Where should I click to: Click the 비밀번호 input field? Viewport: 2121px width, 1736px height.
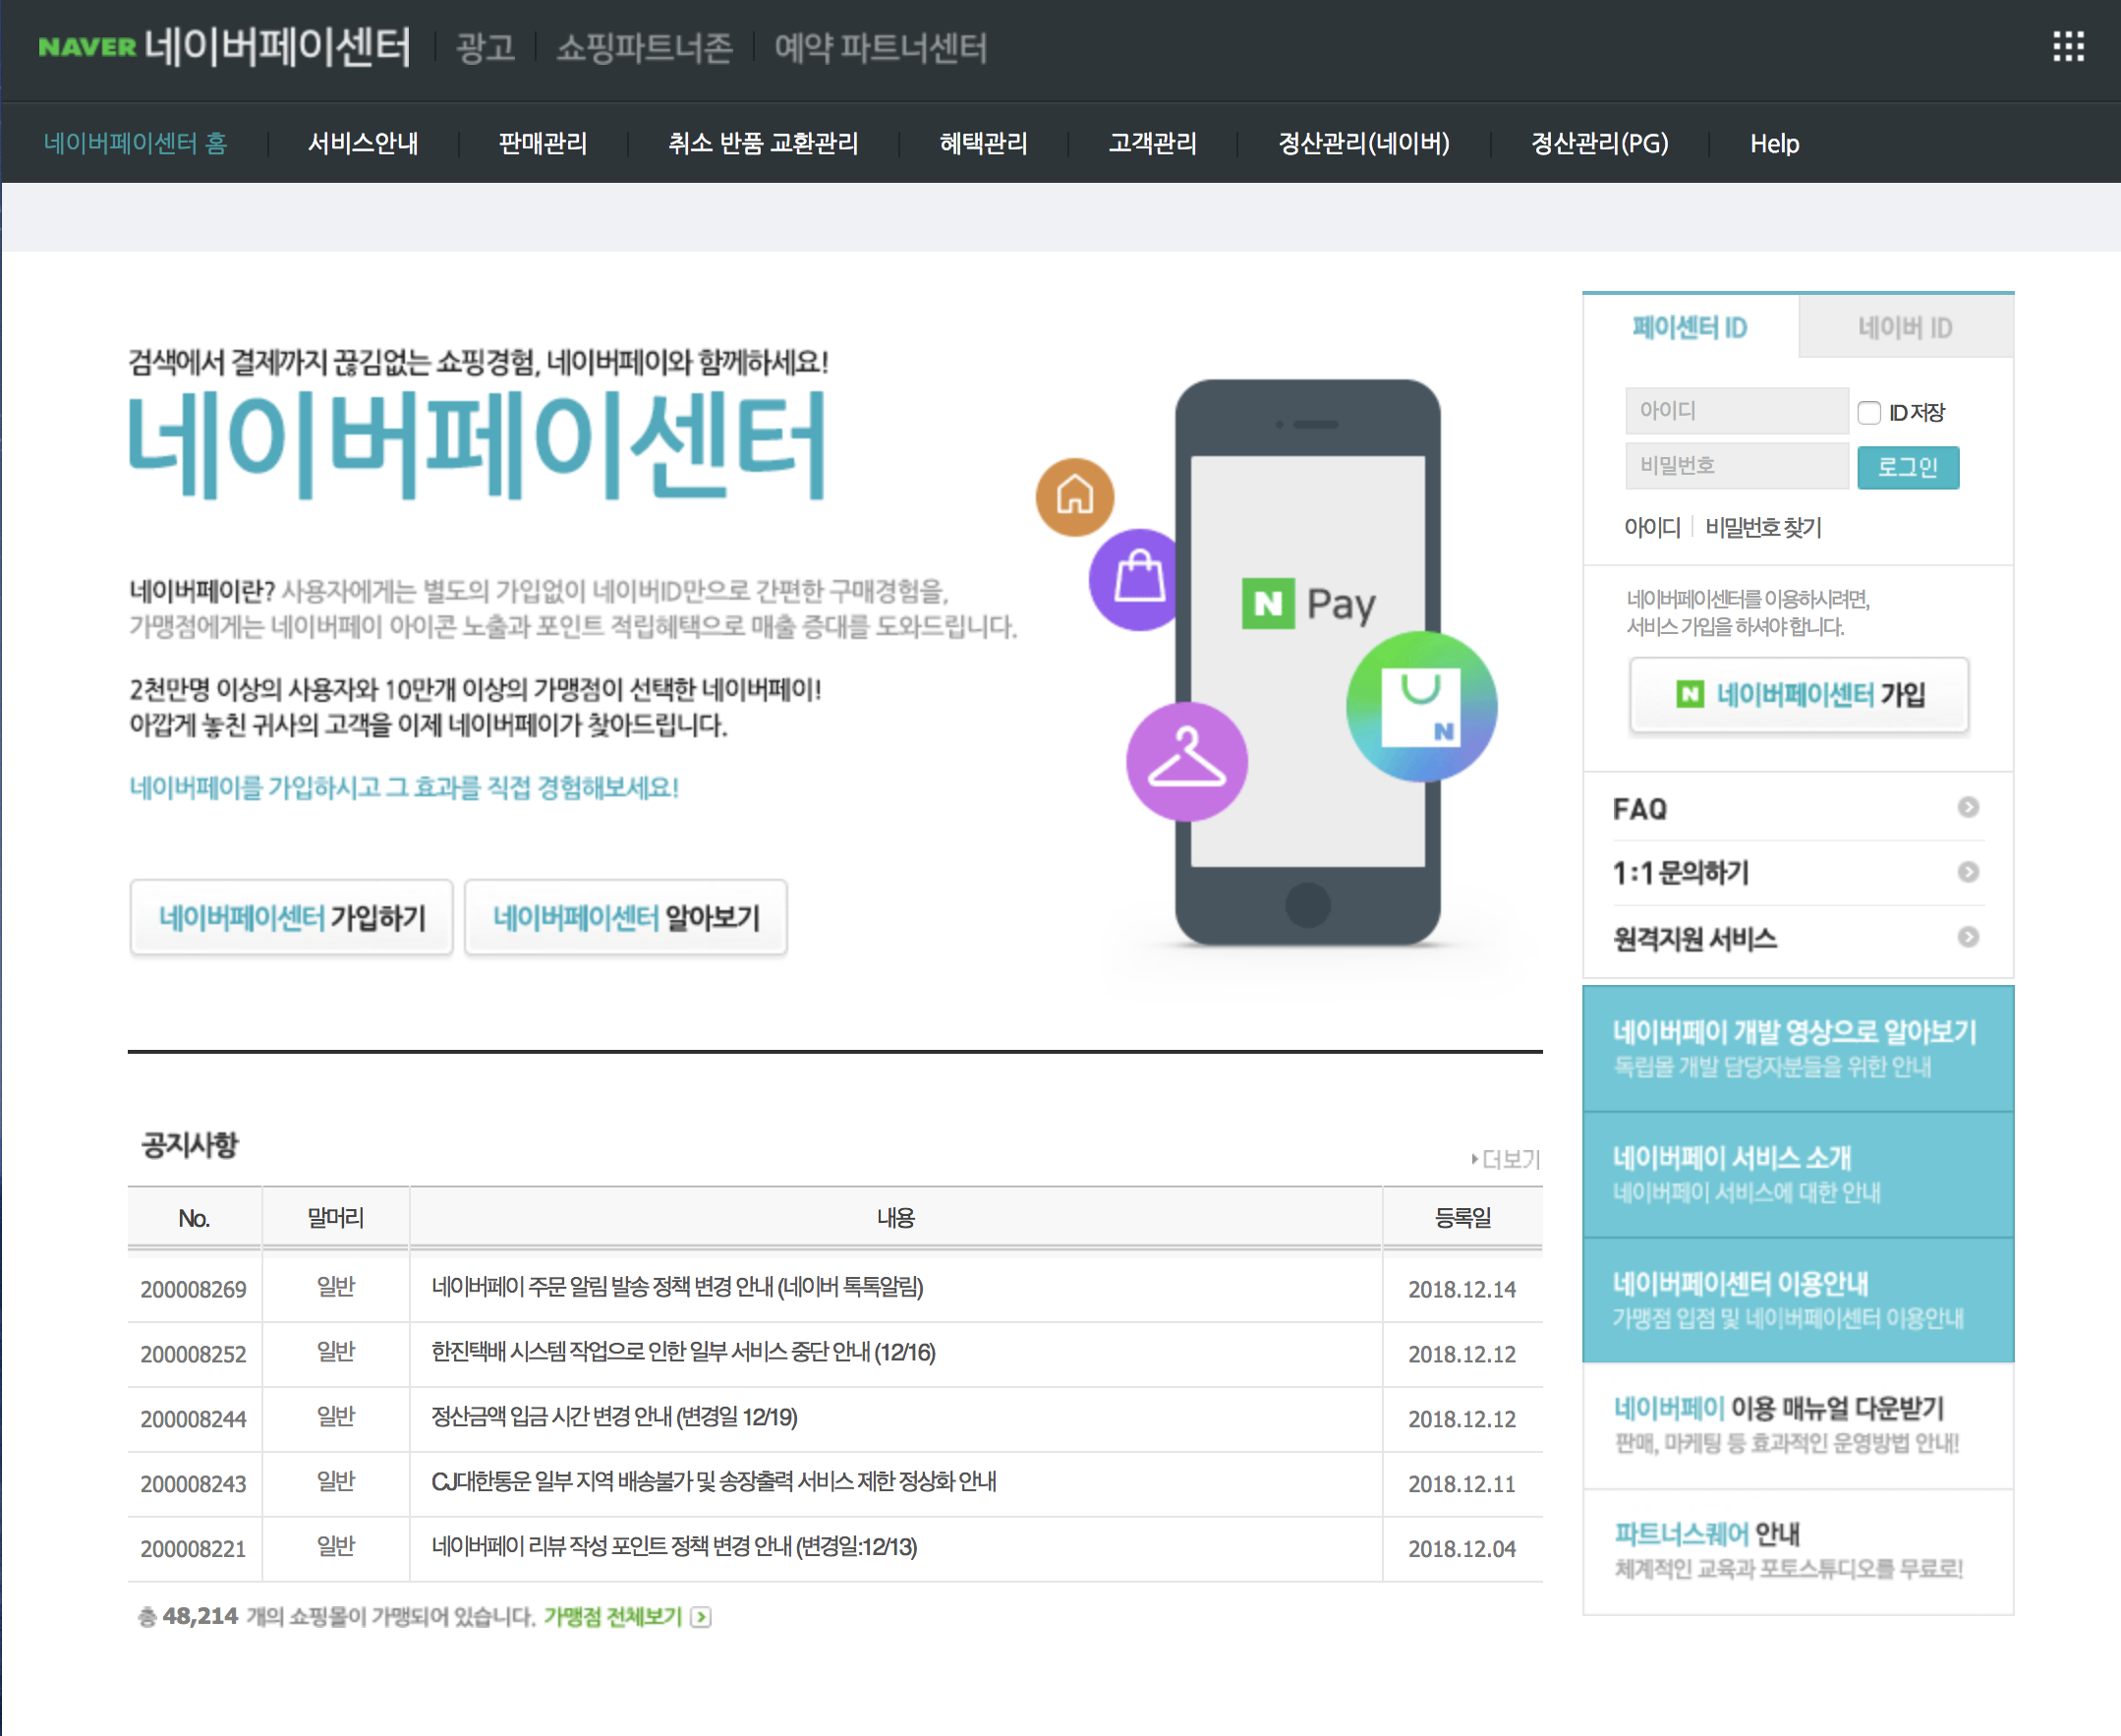pyautogui.click(x=1736, y=466)
